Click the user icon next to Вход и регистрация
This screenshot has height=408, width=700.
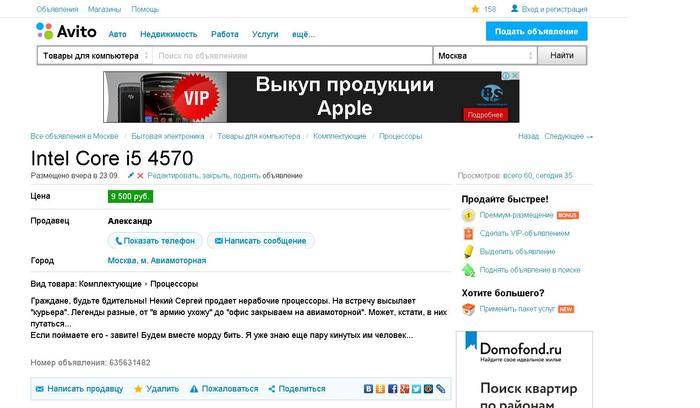[514, 8]
